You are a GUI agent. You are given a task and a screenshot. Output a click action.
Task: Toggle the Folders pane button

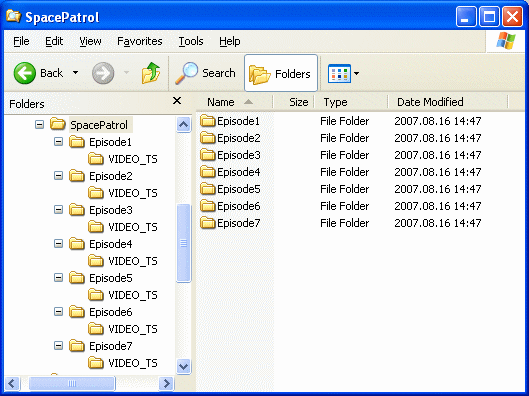tap(281, 73)
